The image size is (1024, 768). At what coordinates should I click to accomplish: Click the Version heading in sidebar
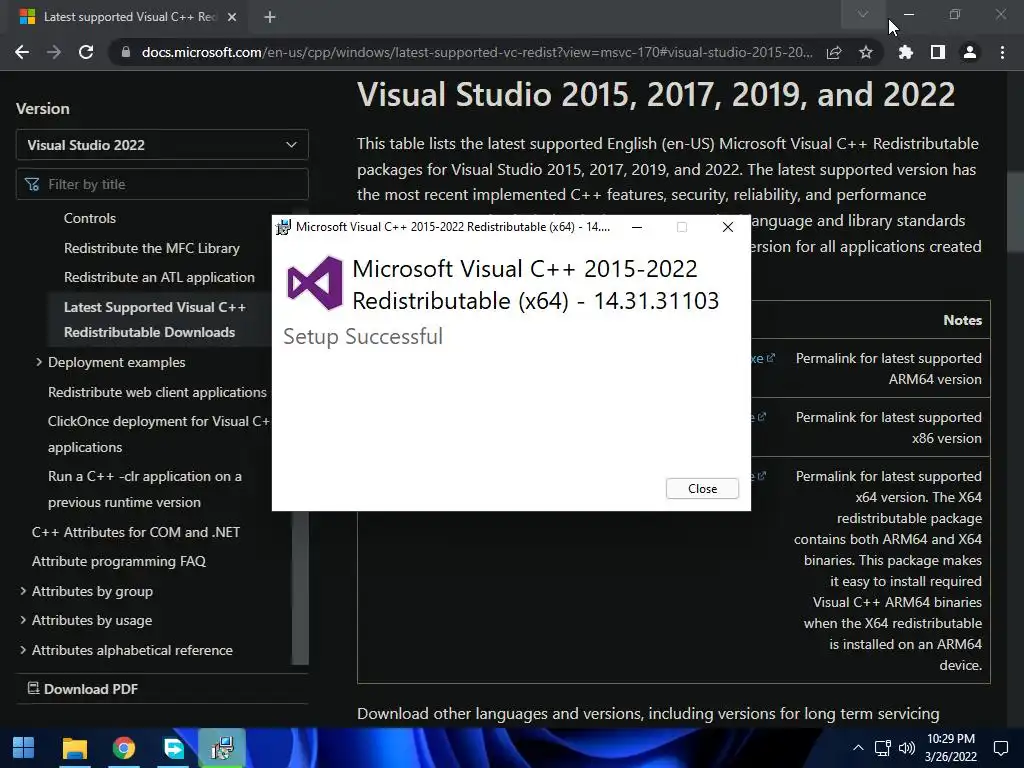[42, 108]
